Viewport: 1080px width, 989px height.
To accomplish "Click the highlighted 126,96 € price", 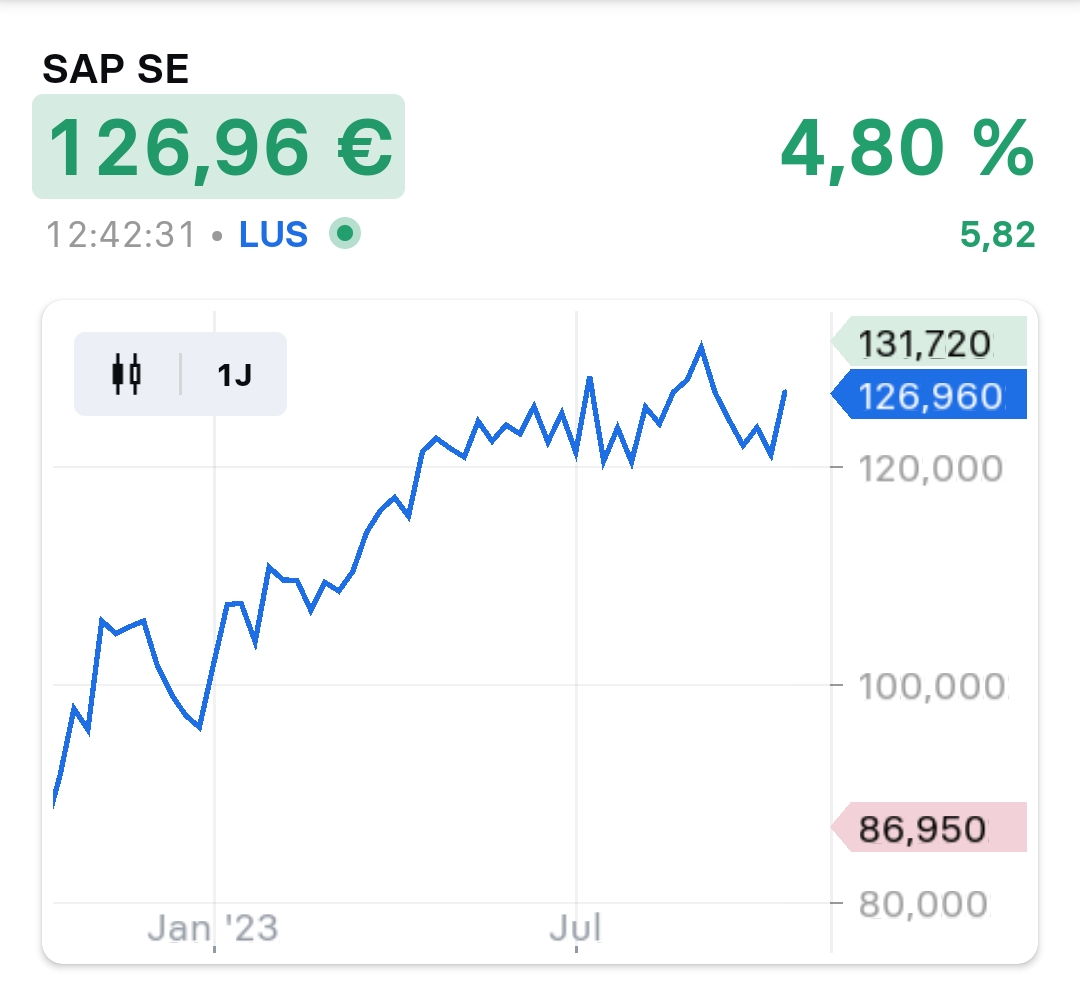I will [x=219, y=147].
